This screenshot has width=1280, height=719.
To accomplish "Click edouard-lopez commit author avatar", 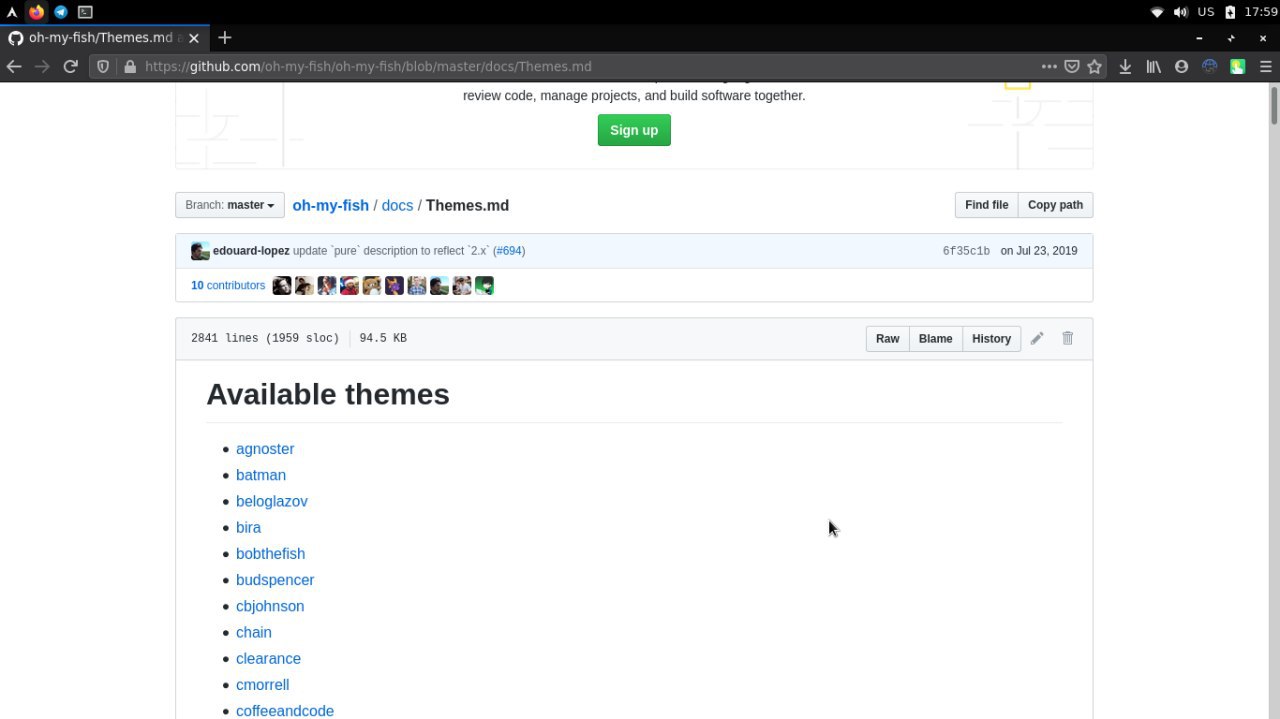I will 200,251.
